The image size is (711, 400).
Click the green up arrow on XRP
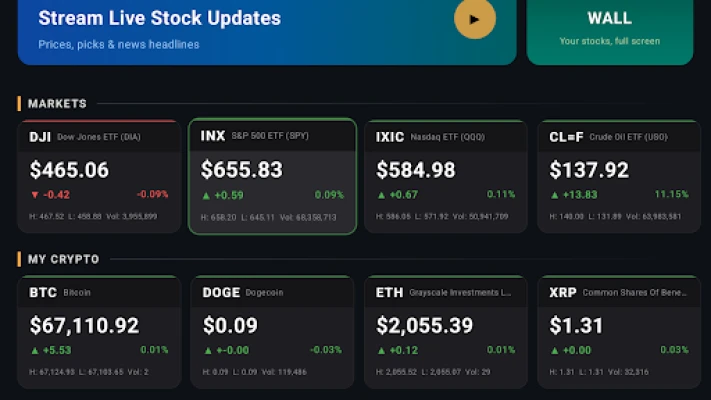pyautogui.click(x=555, y=351)
